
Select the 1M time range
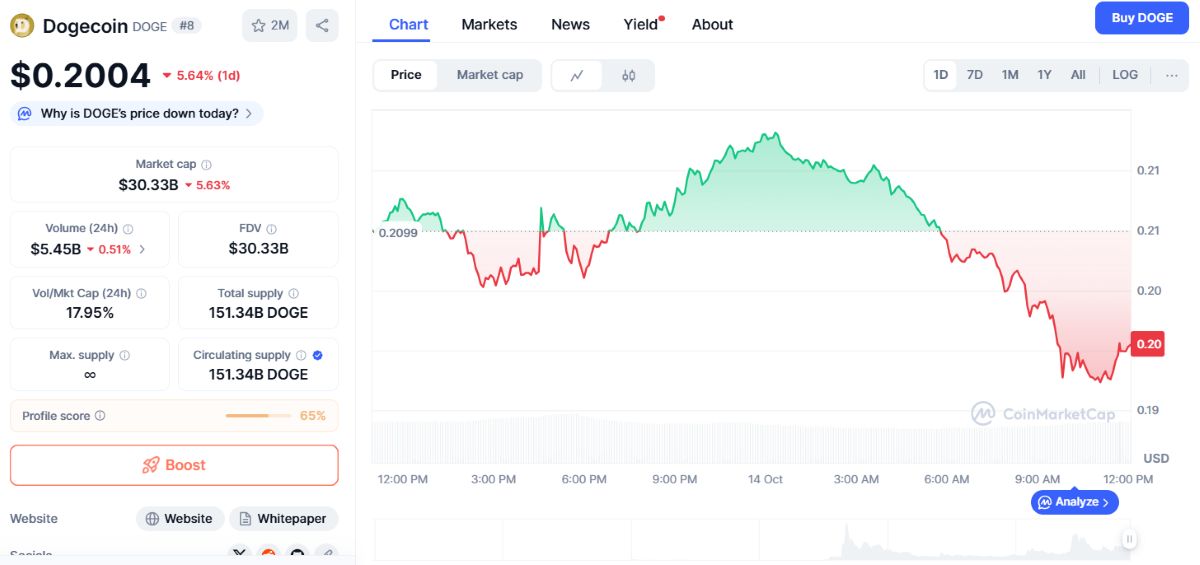[1010, 75]
